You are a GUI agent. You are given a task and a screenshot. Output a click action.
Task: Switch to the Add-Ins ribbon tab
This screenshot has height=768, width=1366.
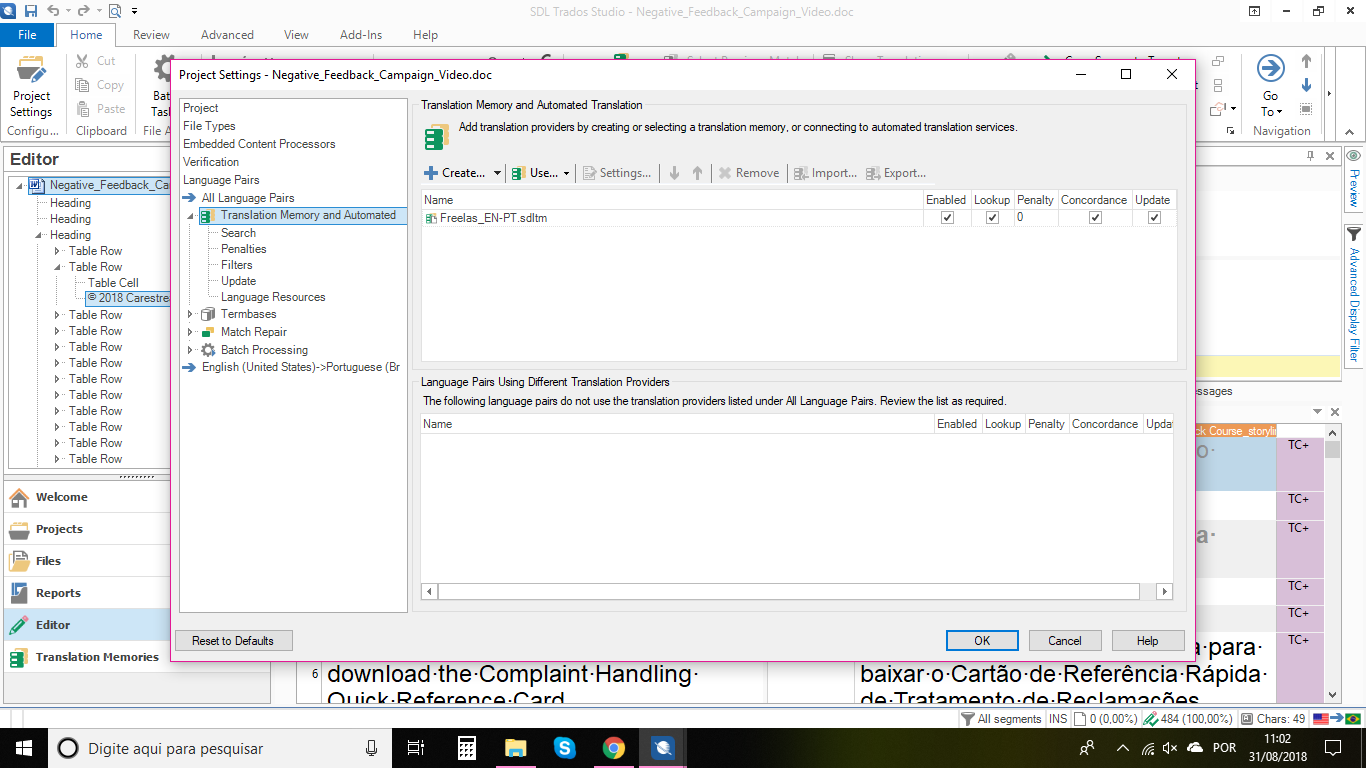[361, 34]
